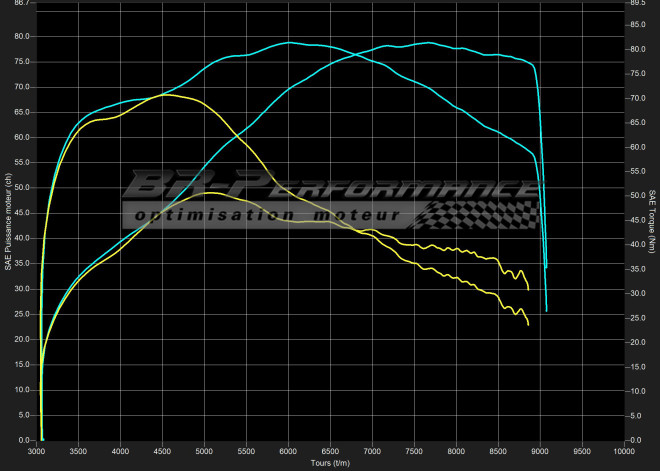Click the 0.0 label on left axis
Screen dimensions: 660x471
click(x=26, y=440)
